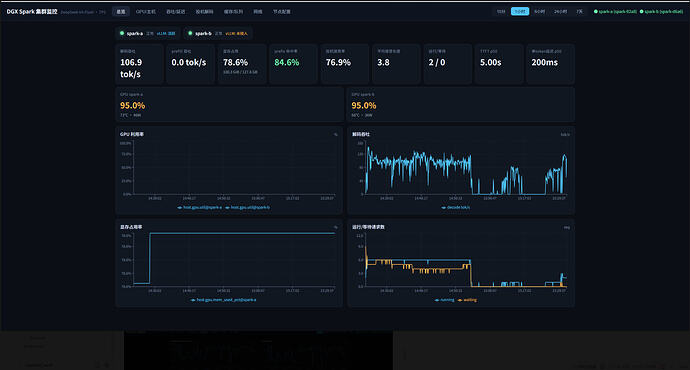The width and height of the screenshot is (690, 370).
Task: Switch to the last navigation tab after 网络
Action: [x=282, y=11]
